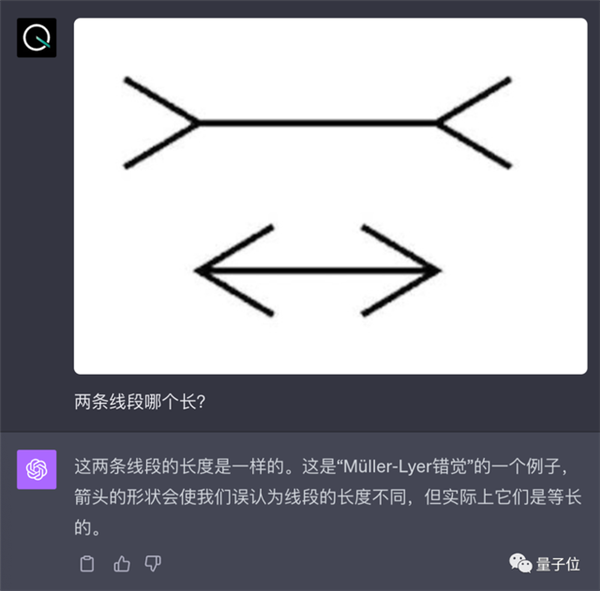Click the left Y-shaped fin of upper line

pyautogui.click(x=161, y=123)
